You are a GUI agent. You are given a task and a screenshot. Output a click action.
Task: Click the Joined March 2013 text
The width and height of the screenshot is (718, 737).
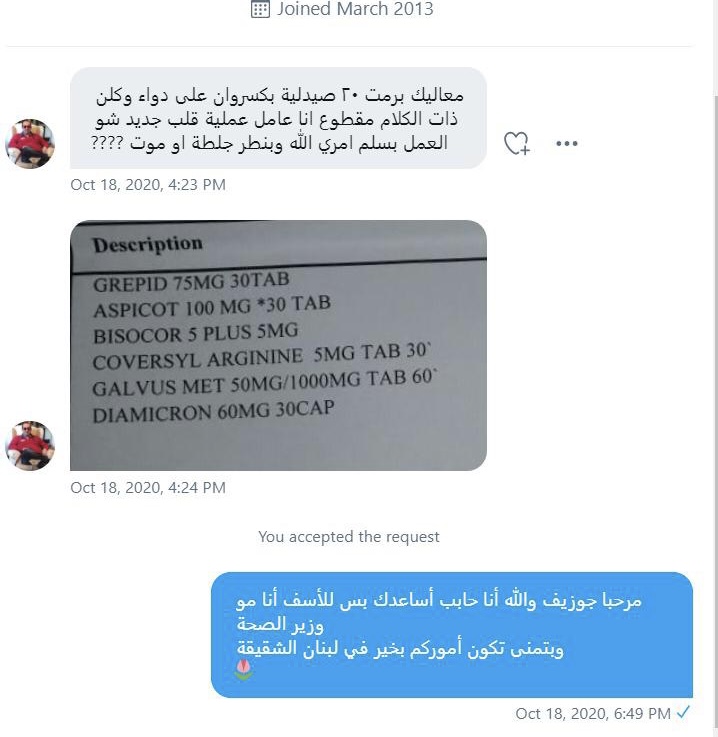(355, 9)
